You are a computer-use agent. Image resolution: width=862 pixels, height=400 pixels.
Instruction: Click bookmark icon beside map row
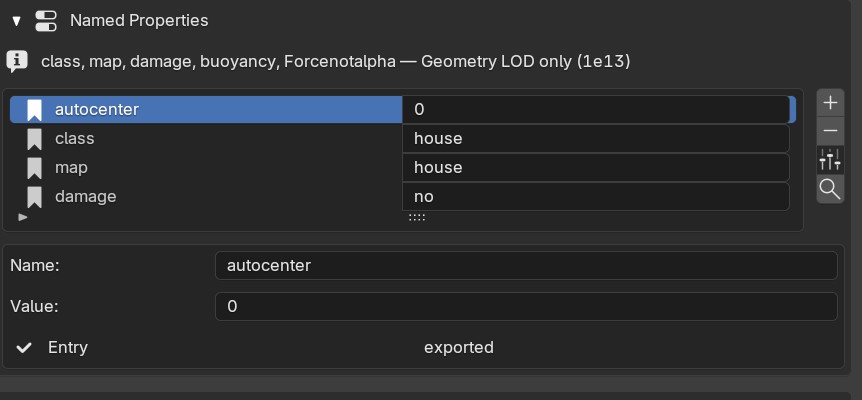click(35, 168)
